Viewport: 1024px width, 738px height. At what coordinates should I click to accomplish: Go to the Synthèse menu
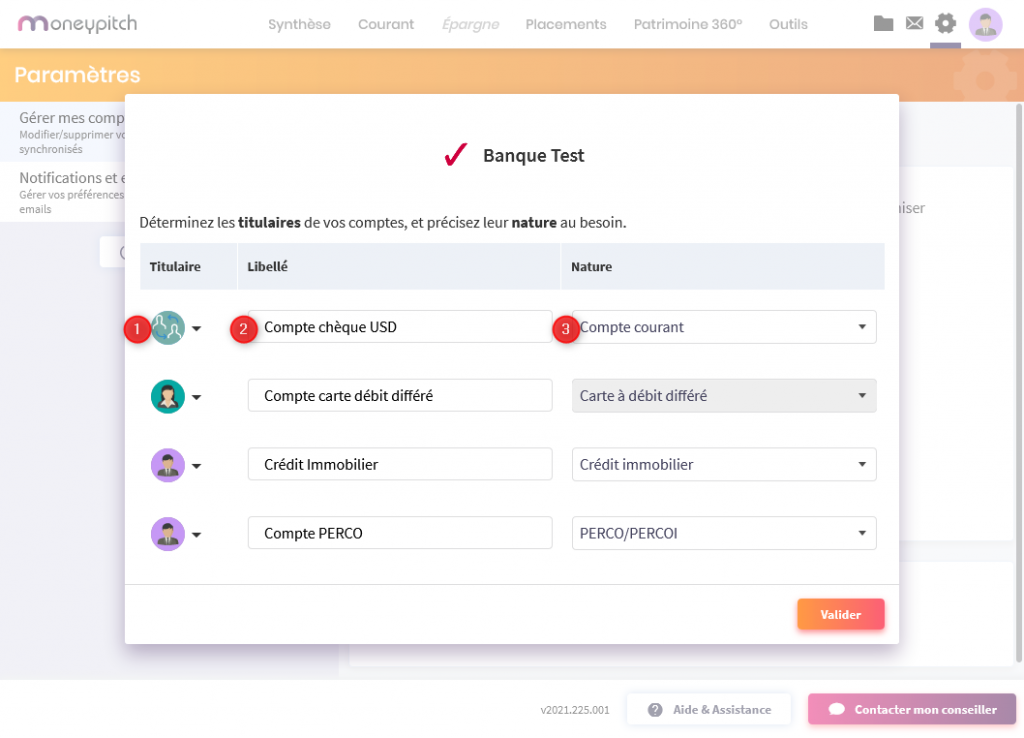point(299,24)
